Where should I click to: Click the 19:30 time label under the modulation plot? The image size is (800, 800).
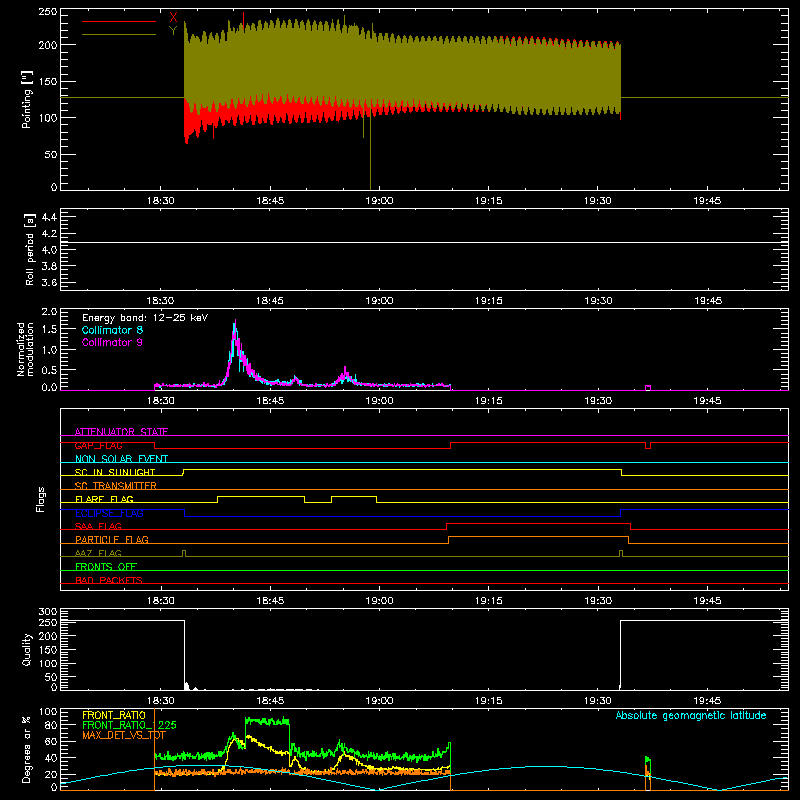[598, 401]
